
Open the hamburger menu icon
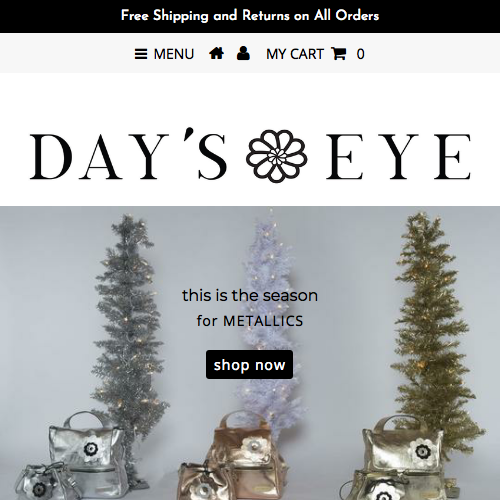click(x=141, y=54)
